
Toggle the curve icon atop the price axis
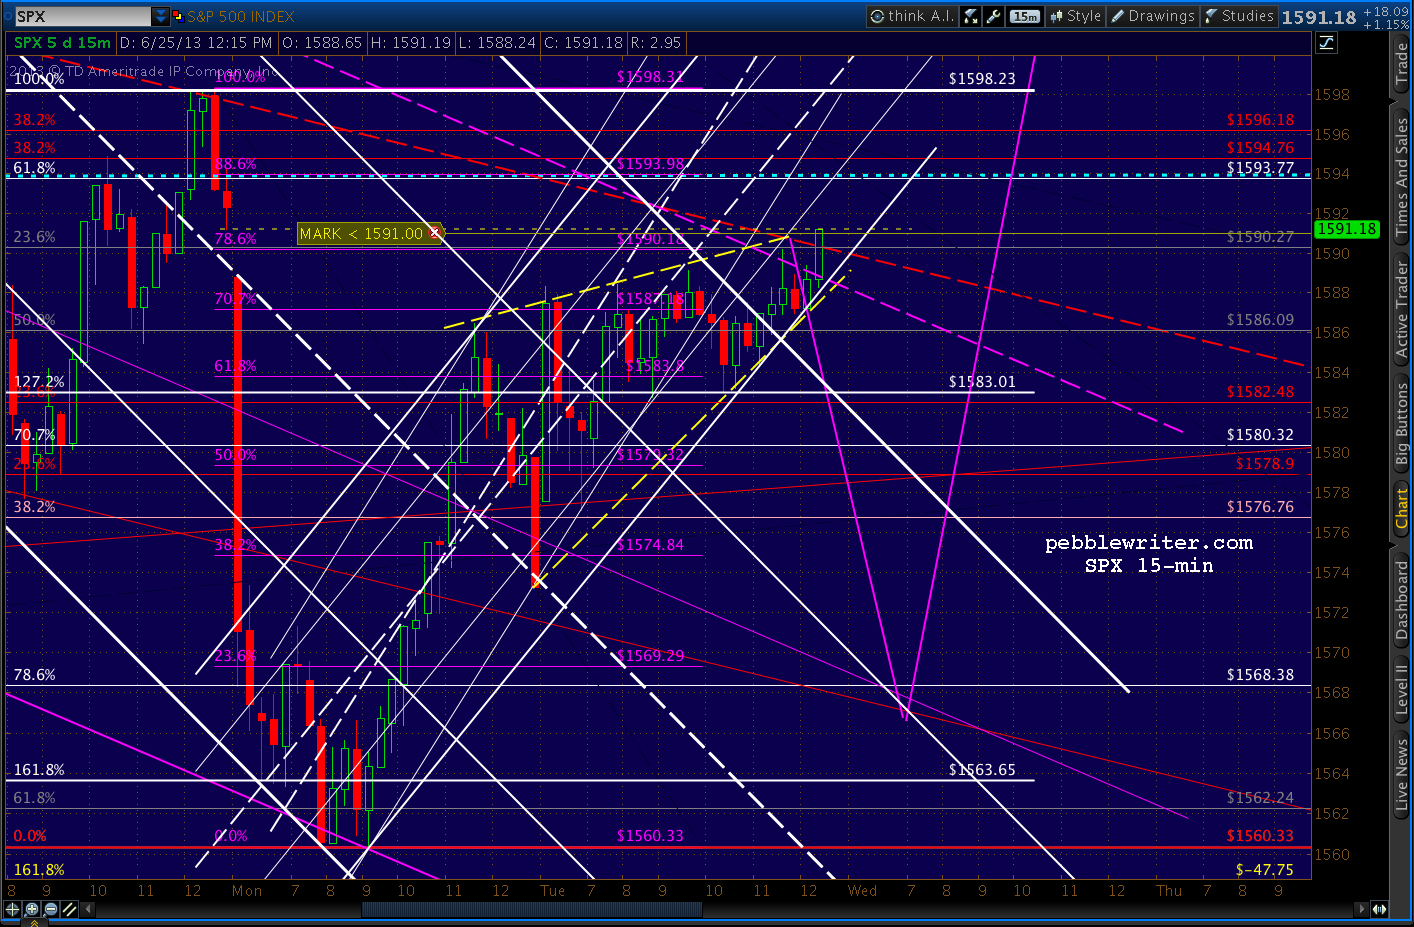point(1326,42)
